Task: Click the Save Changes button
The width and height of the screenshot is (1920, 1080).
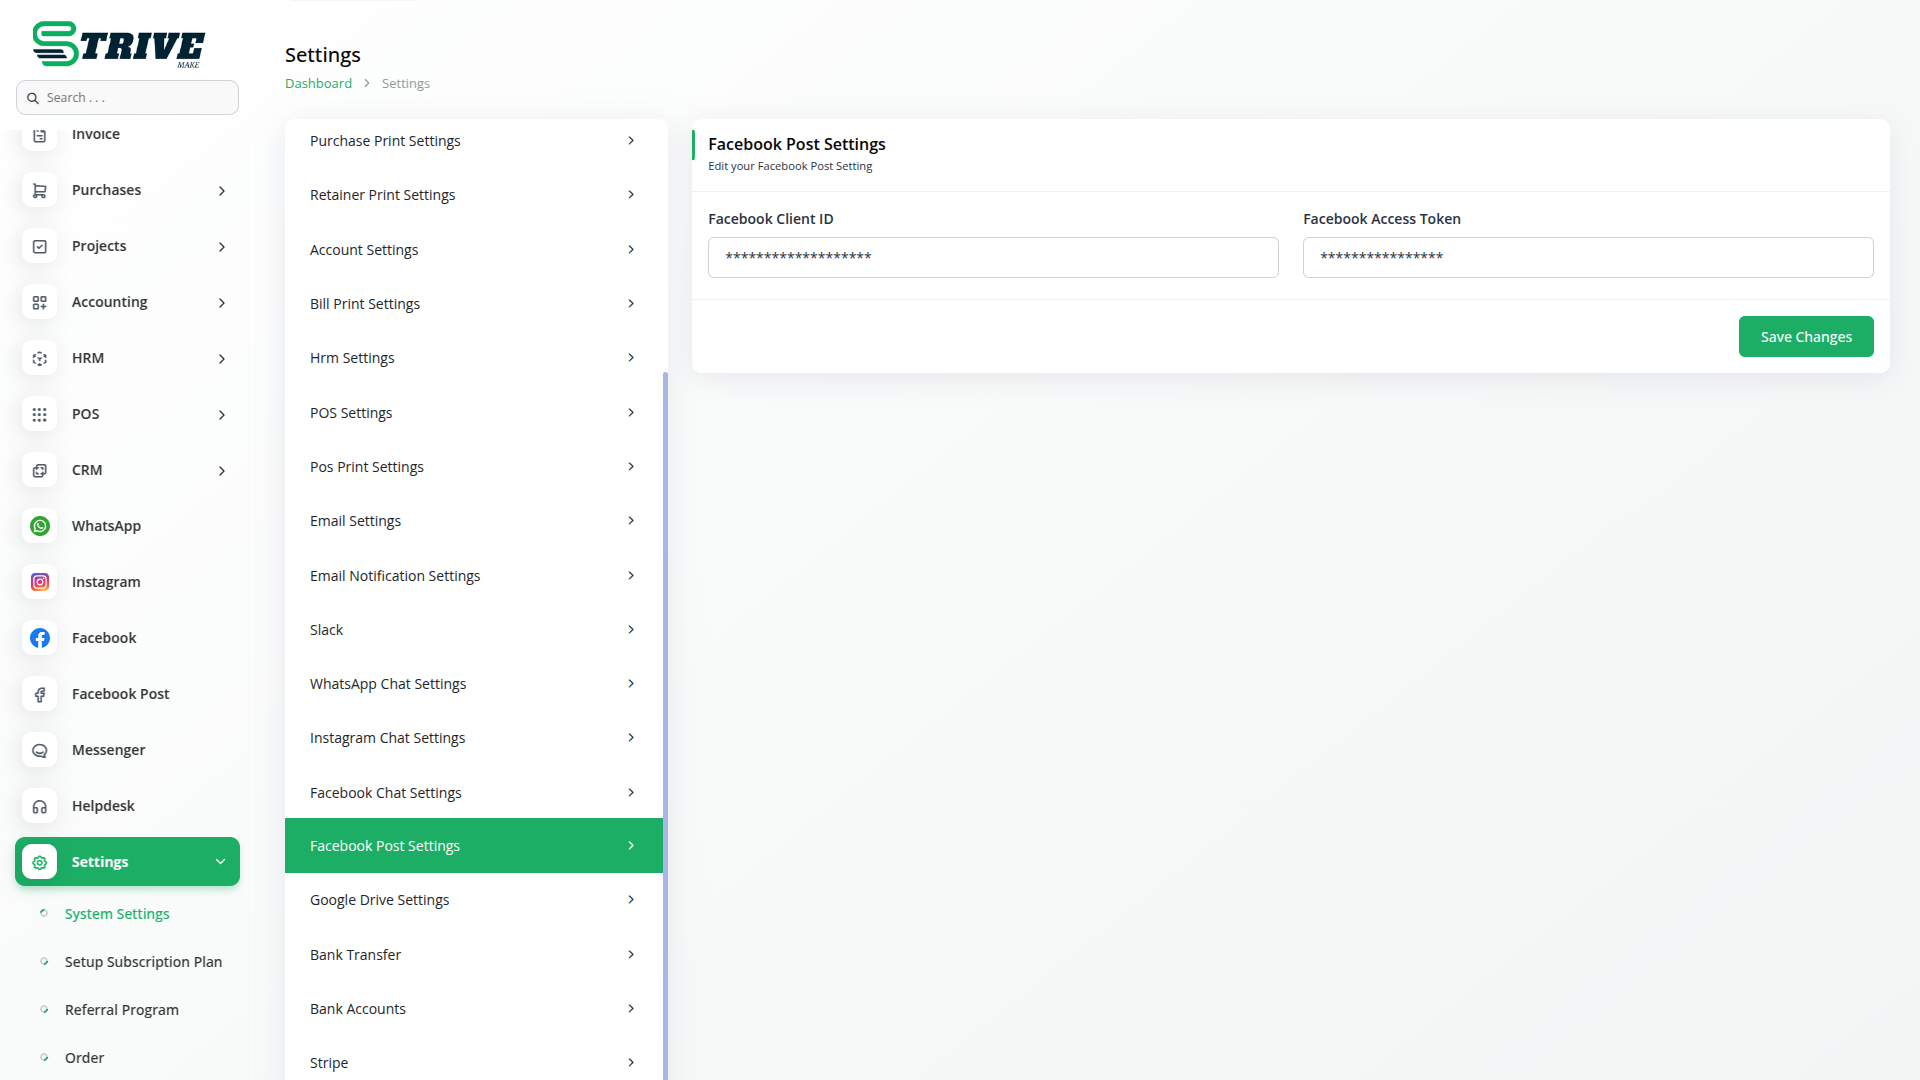Action: click(x=1805, y=337)
